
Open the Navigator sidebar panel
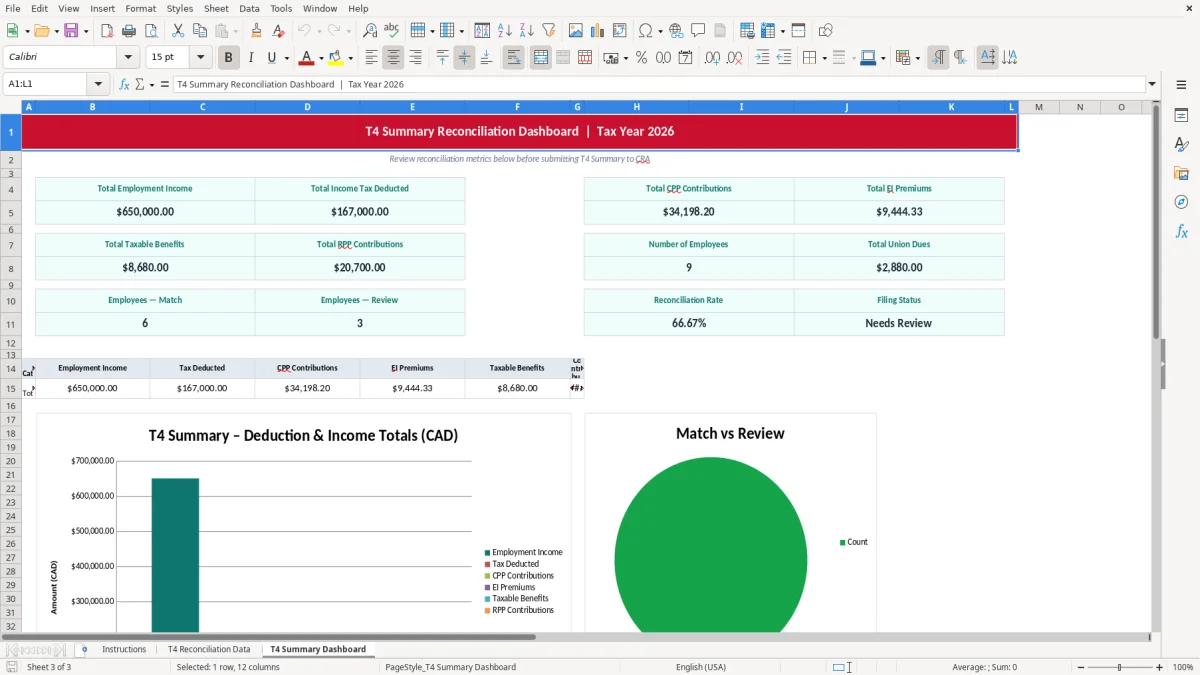click(1181, 202)
